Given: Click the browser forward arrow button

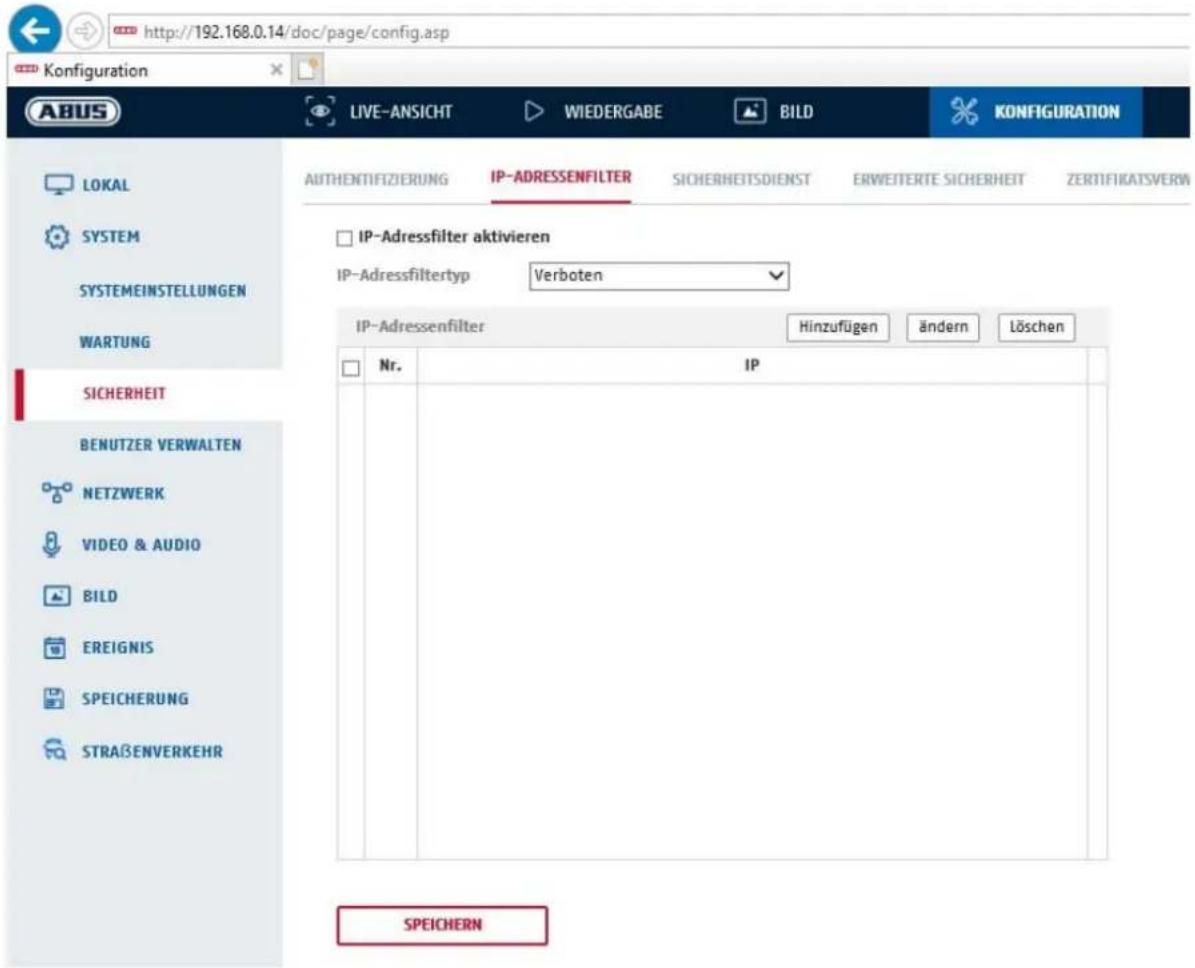Looking at the screenshot, I should point(84,31).
